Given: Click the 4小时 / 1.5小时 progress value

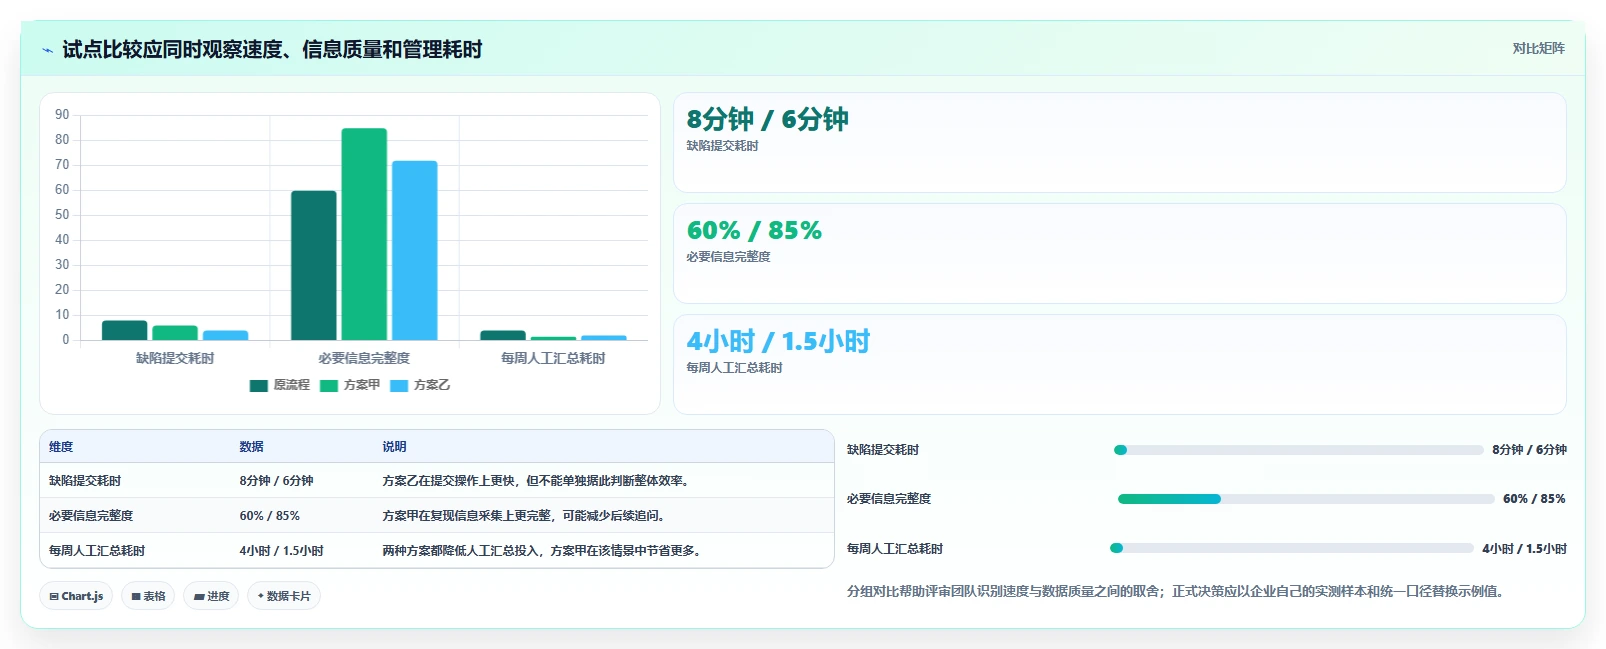Looking at the screenshot, I should 1524,549.
